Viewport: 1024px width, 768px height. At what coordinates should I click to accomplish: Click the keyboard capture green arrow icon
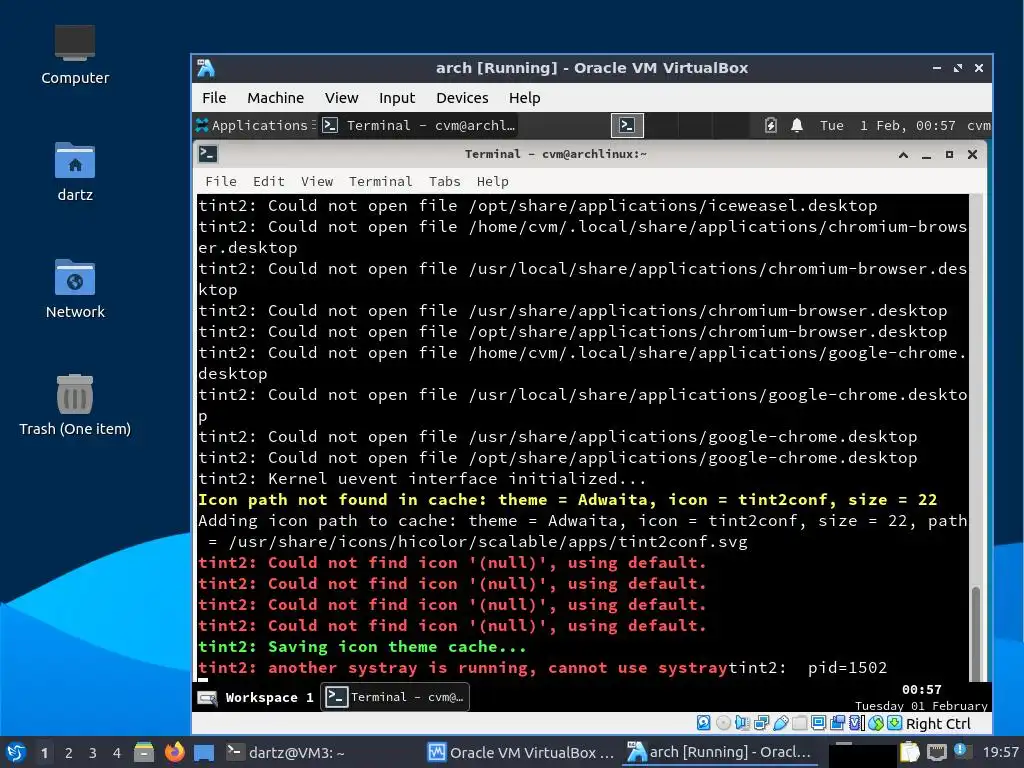pos(895,723)
